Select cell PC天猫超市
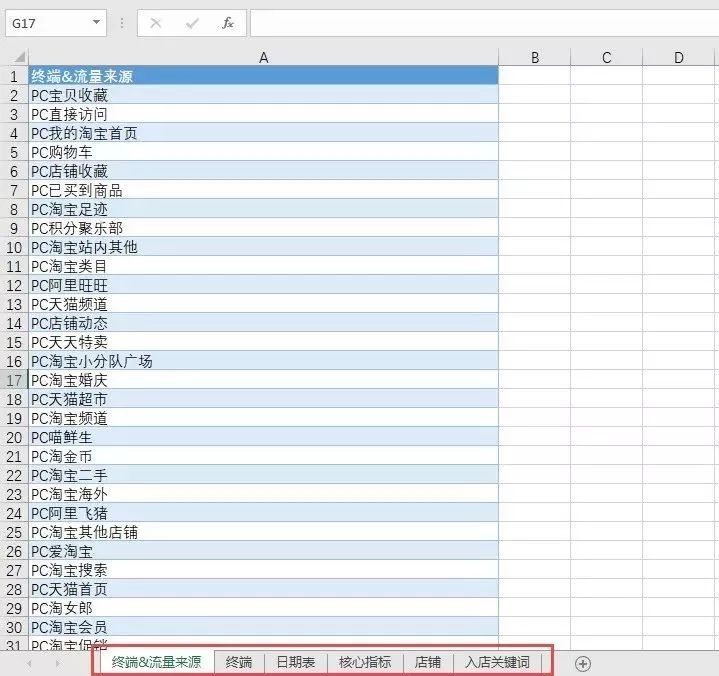The height and width of the screenshot is (676, 719). 263,399
